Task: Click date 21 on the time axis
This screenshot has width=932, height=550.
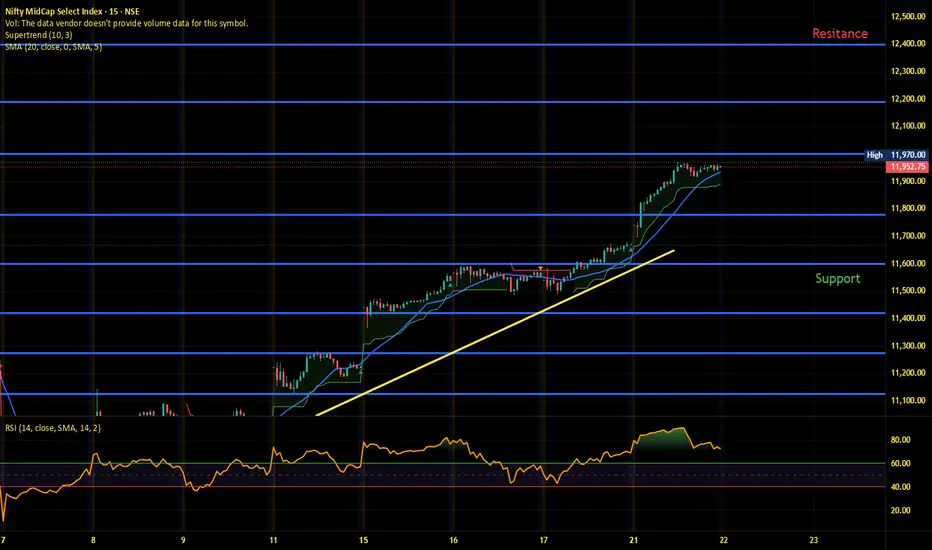Action: tap(634, 540)
